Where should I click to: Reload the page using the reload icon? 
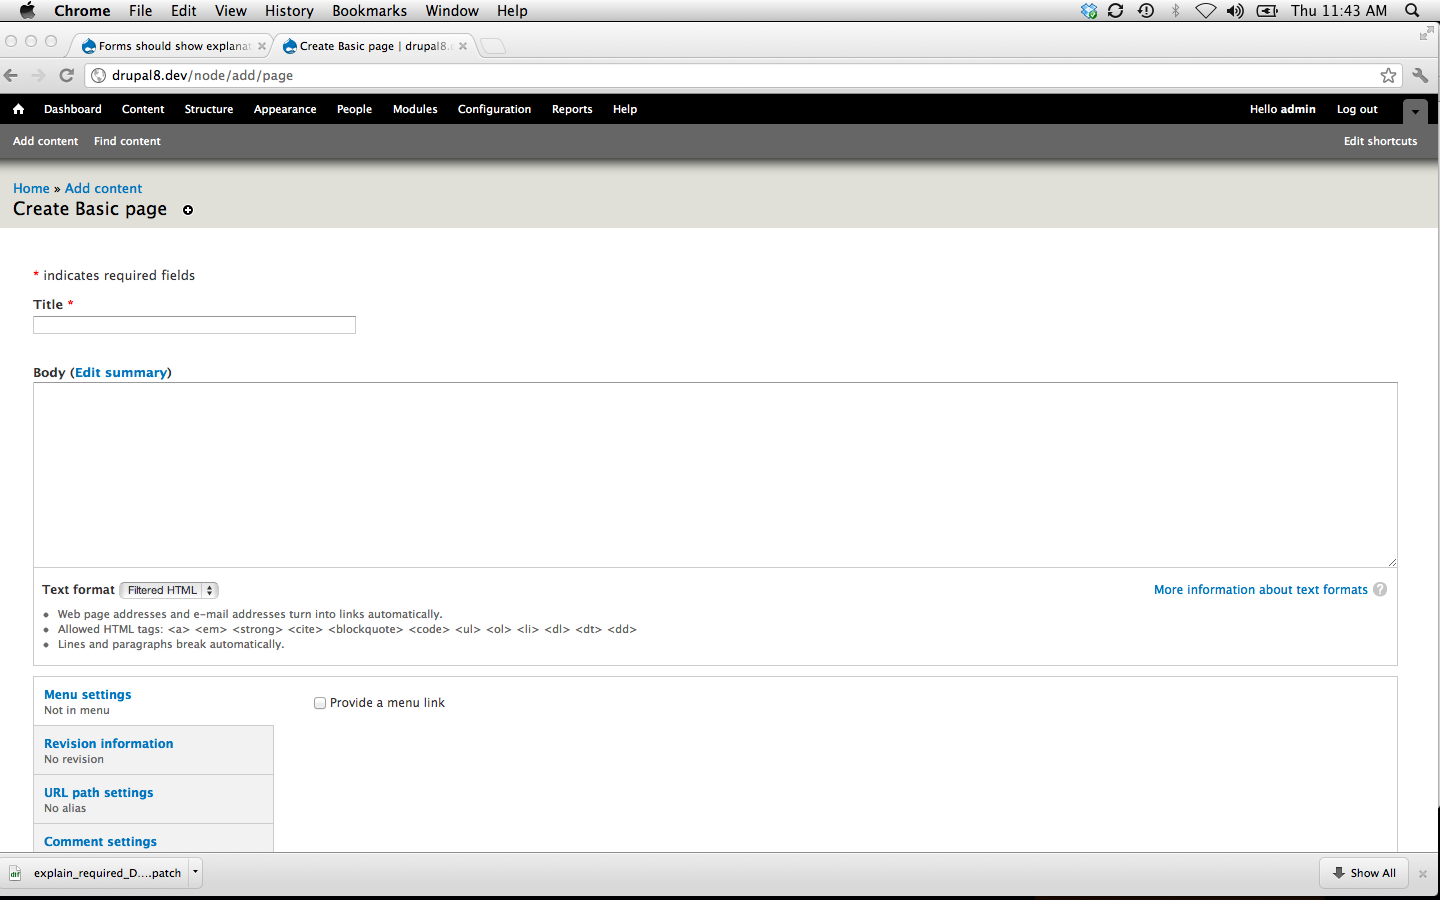pos(66,75)
